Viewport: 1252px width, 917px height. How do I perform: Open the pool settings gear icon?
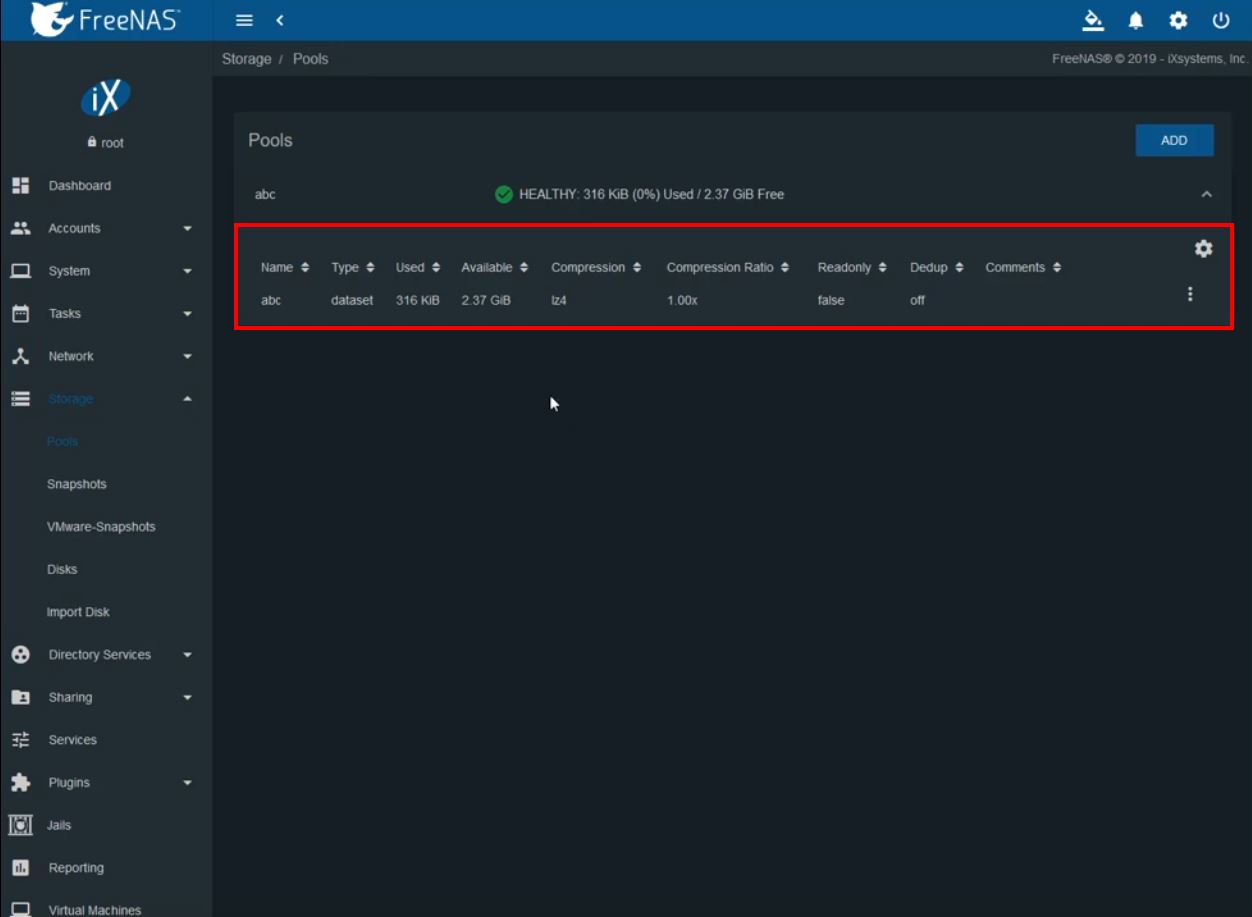(1203, 249)
